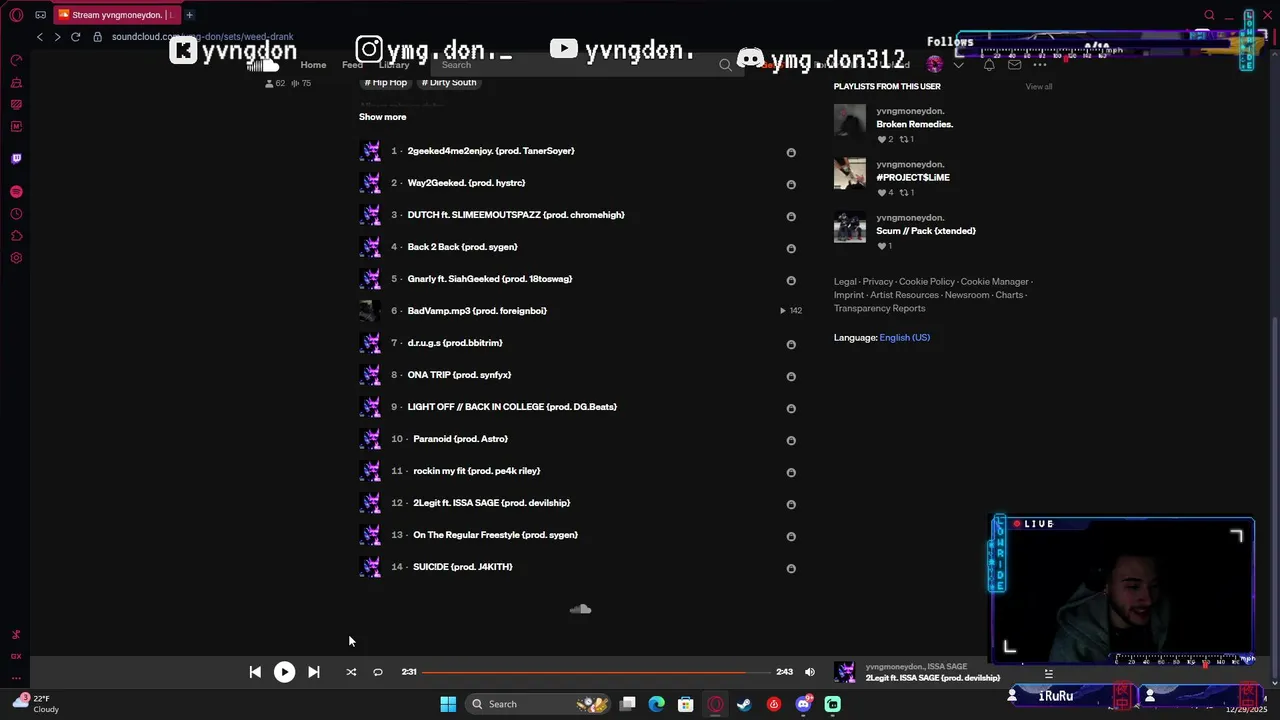The height and width of the screenshot is (720, 1280).
Task: Expand the Show more description
Action: point(382,117)
